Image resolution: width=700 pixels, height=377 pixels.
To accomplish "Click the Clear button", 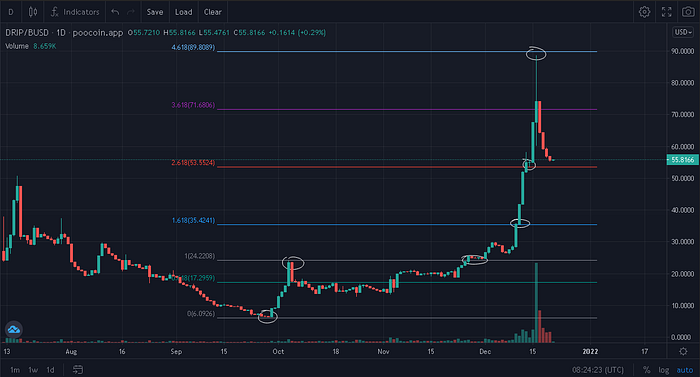I will click(x=212, y=12).
